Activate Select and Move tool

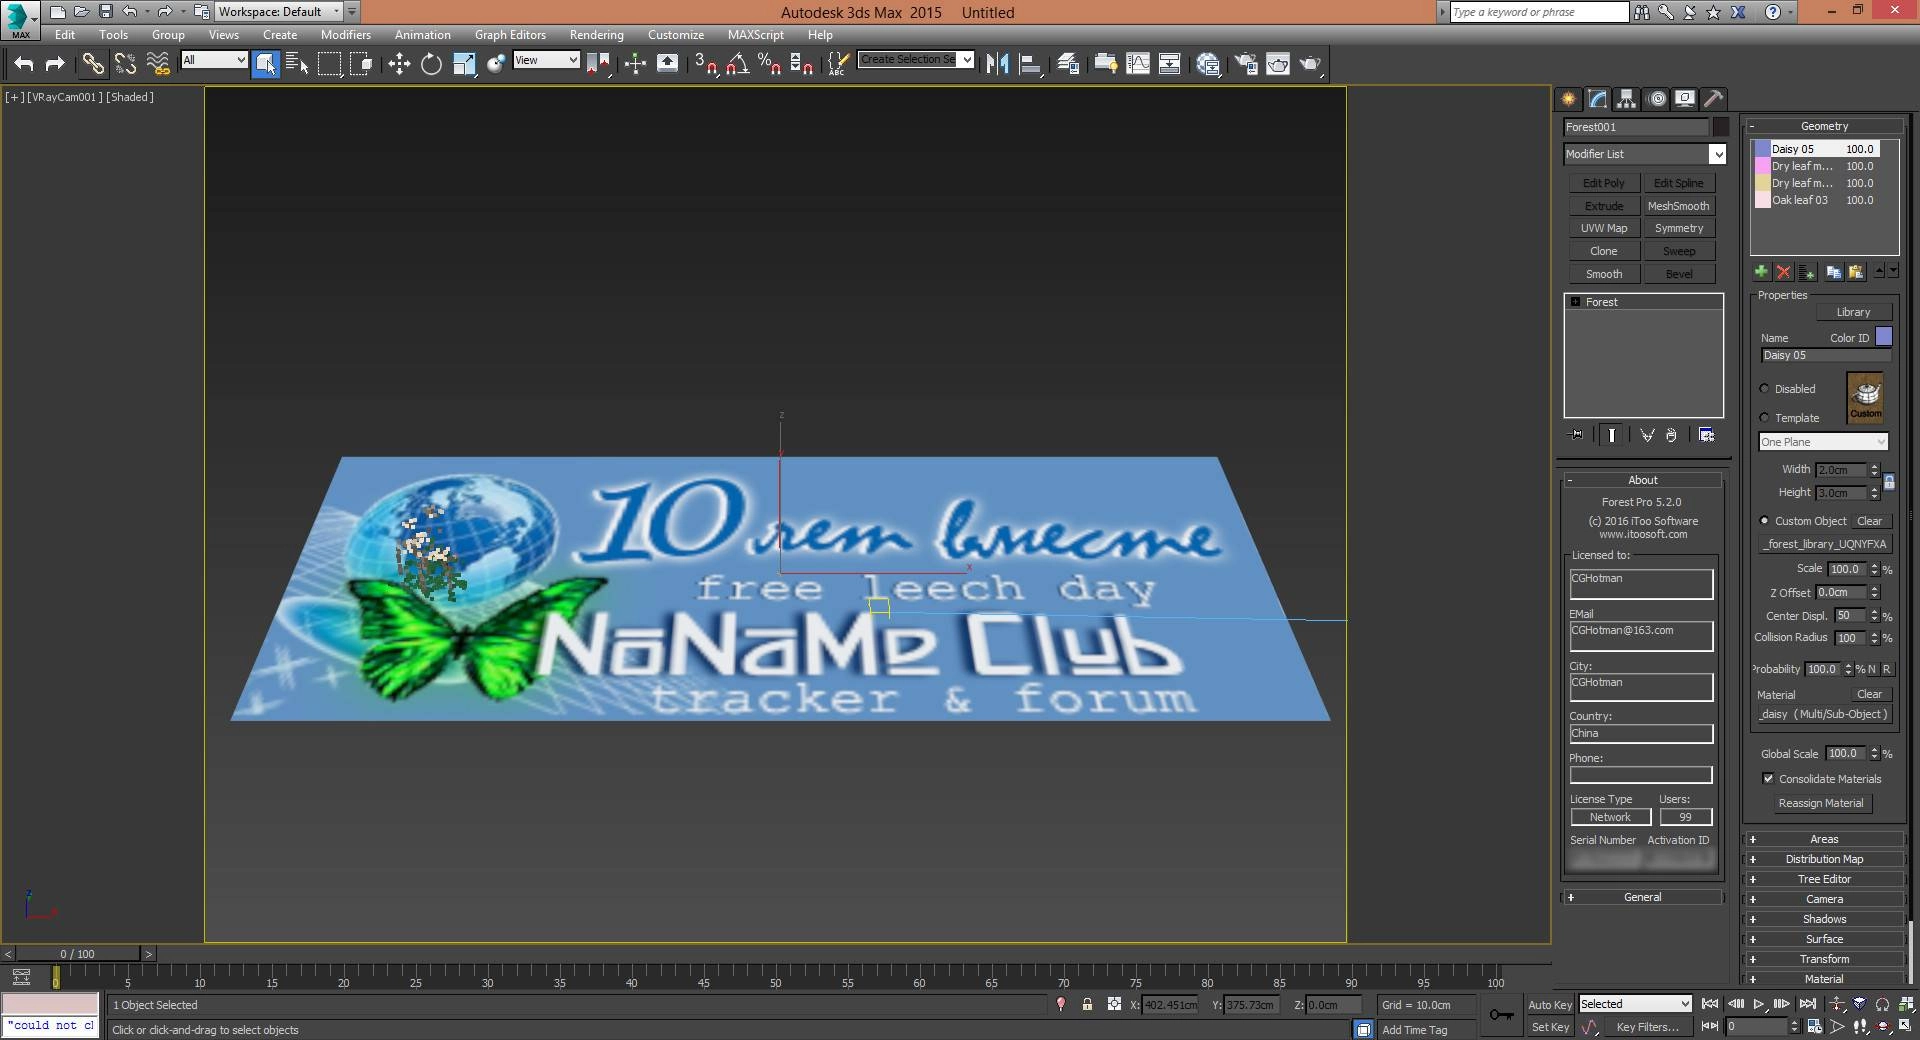[x=399, y=64]
